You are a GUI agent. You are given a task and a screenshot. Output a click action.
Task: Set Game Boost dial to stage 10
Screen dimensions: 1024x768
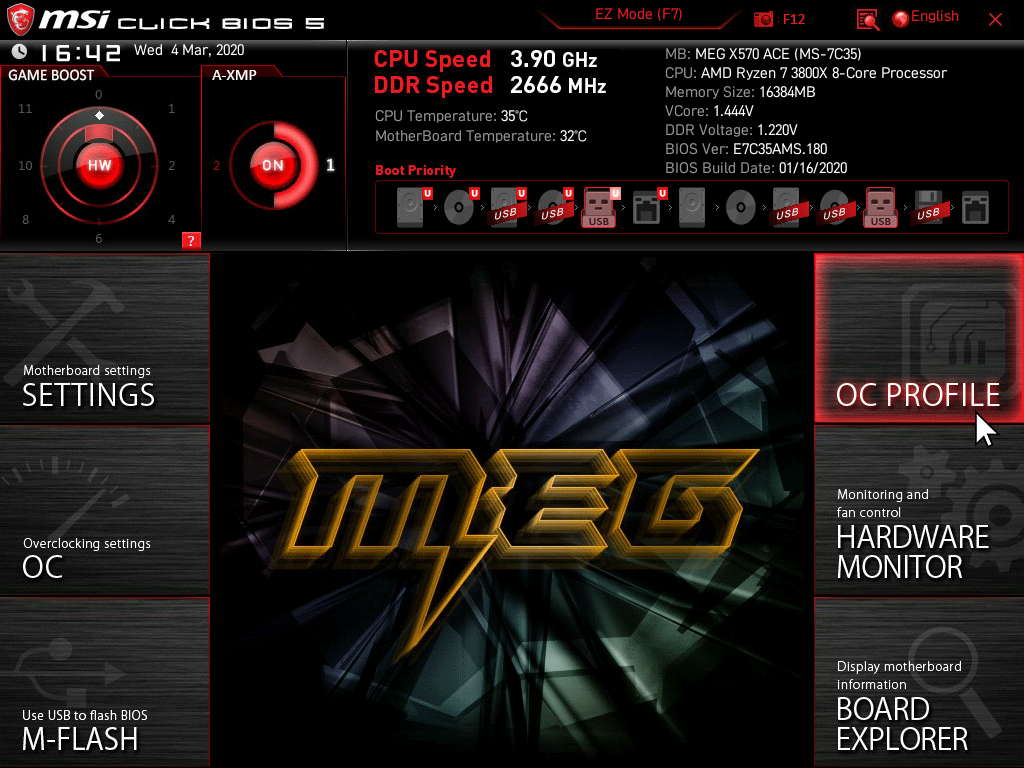click(25, 166)
